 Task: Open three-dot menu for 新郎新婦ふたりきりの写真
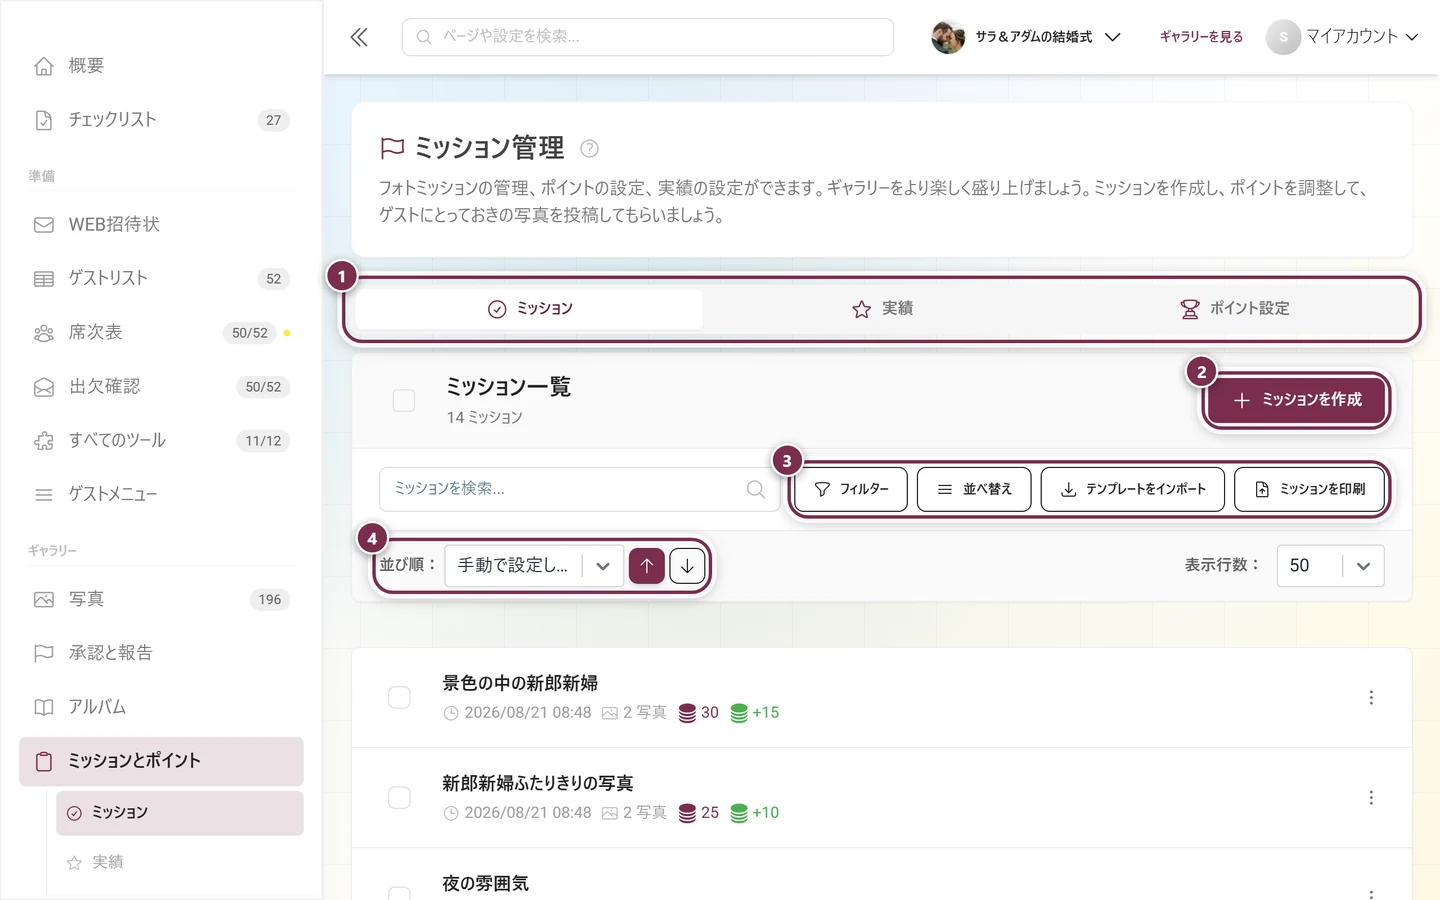click(1371, 797)
